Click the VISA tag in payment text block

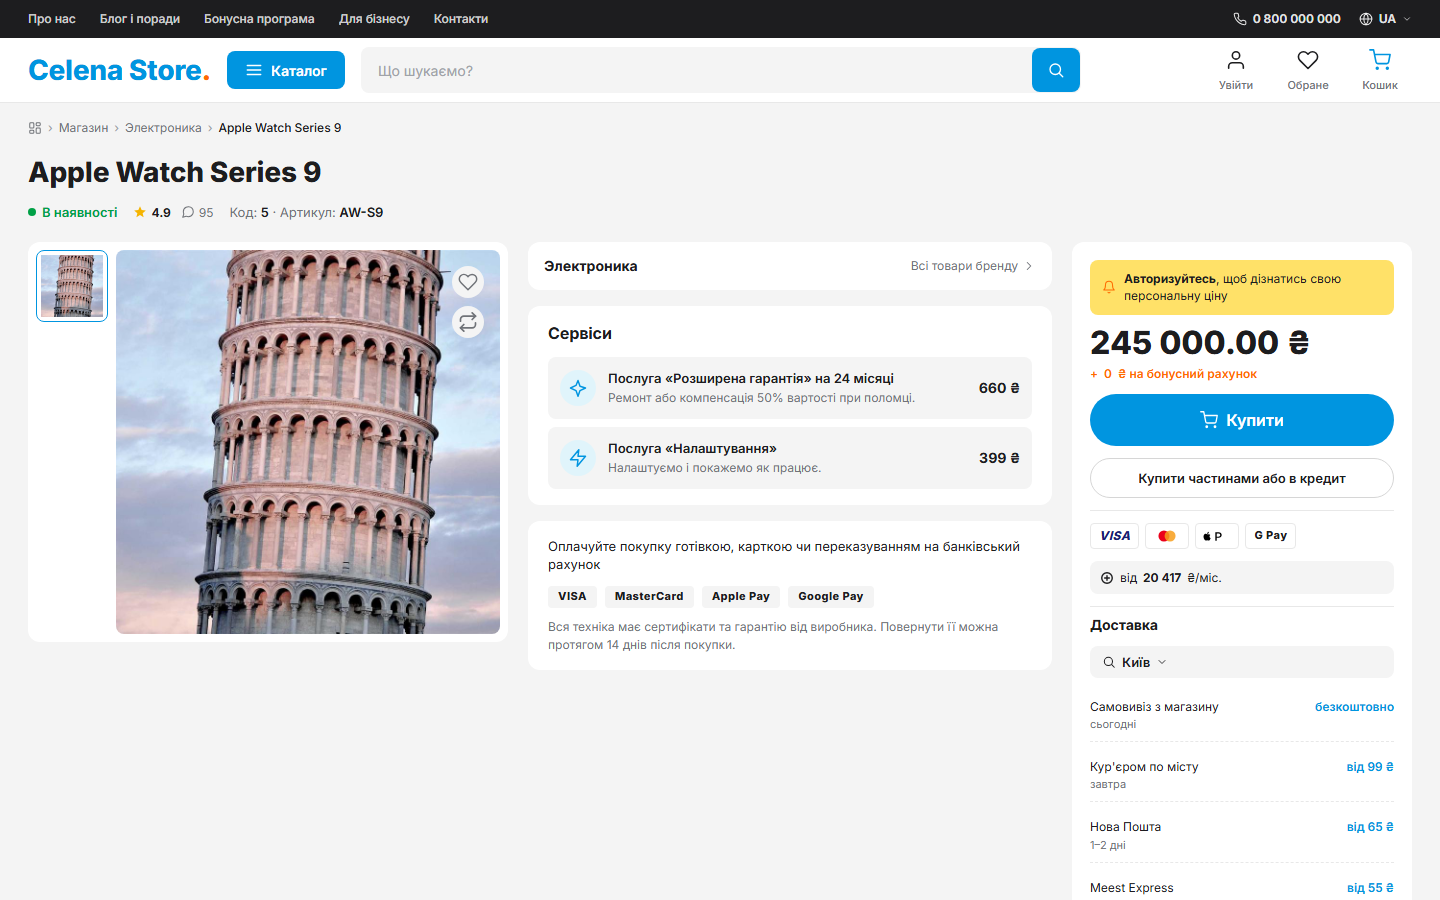pos(572,597)
